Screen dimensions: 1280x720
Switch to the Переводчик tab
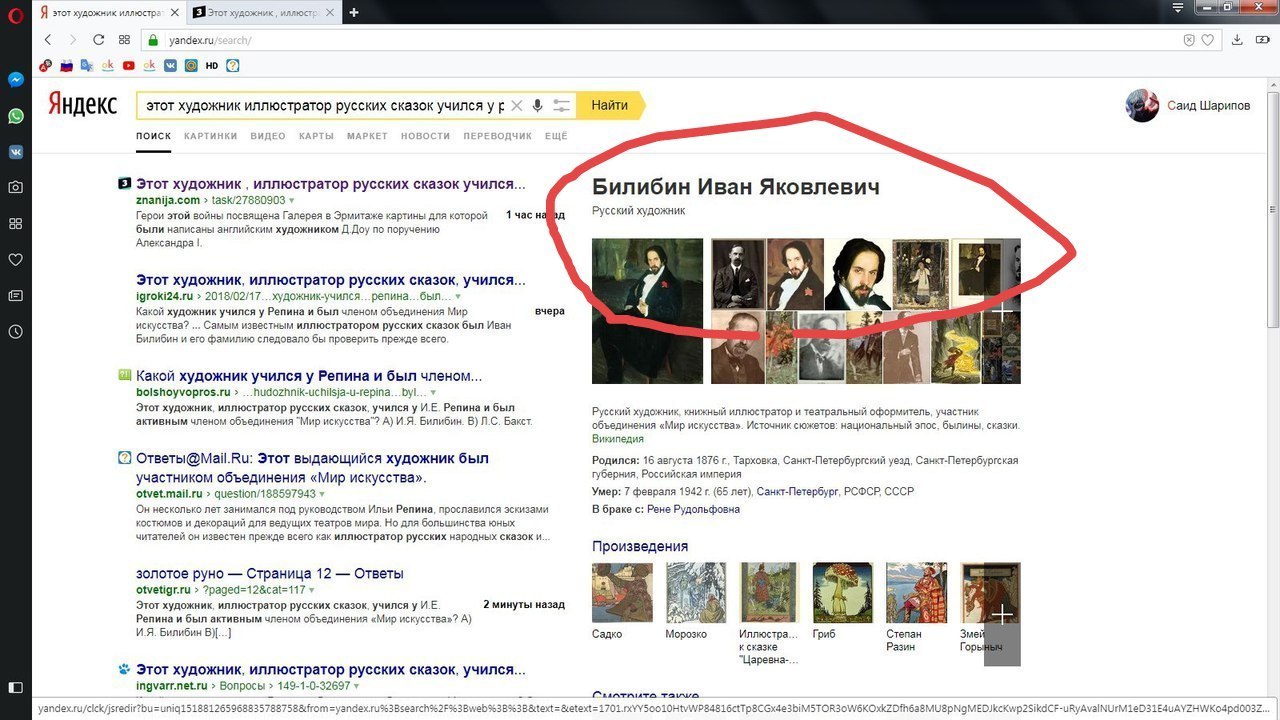[498, 136]
